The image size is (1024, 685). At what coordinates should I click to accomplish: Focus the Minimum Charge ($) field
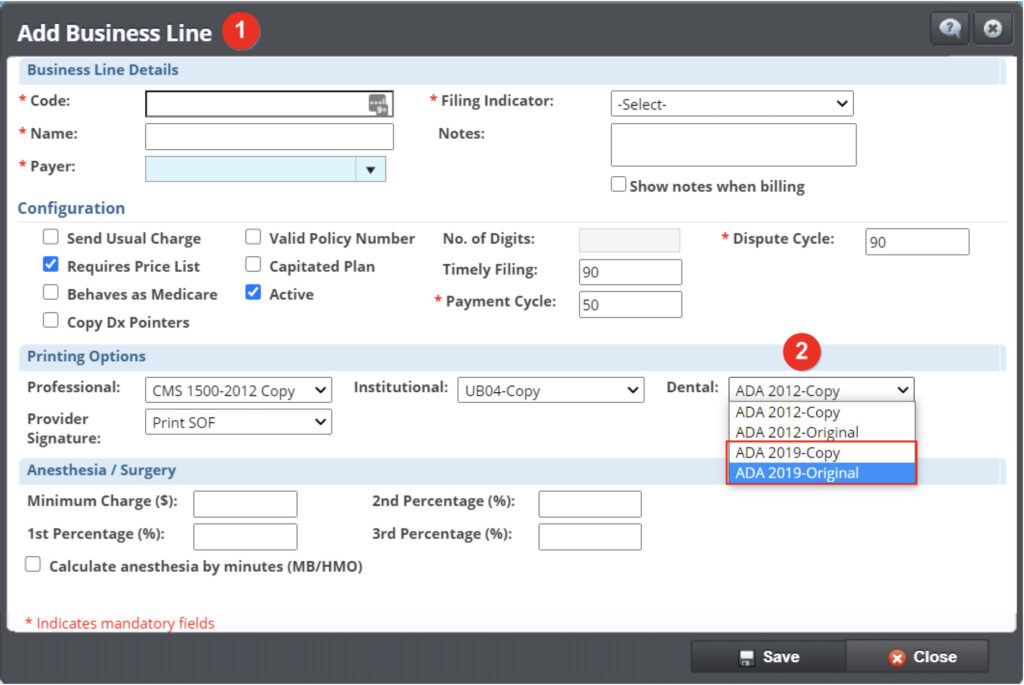245,504
